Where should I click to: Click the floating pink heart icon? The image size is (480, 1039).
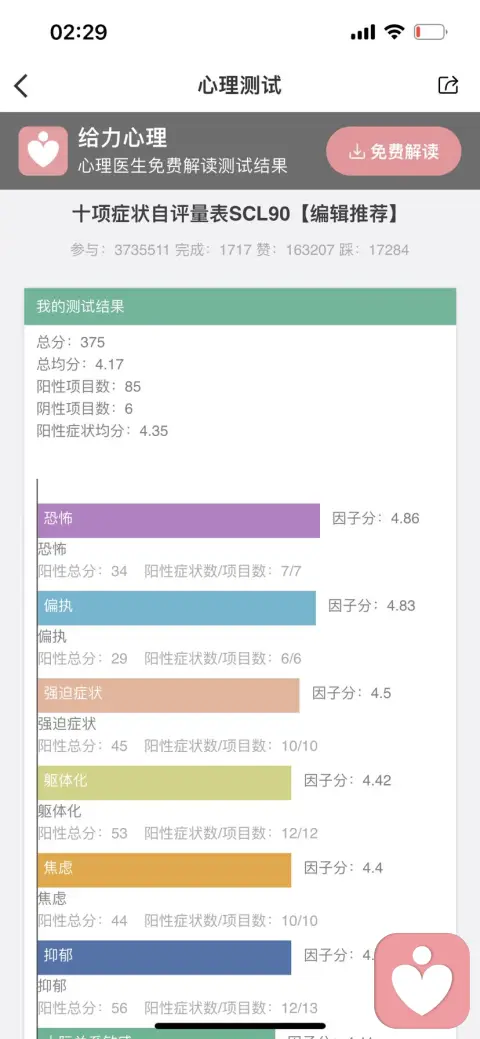tap(422, 981)
